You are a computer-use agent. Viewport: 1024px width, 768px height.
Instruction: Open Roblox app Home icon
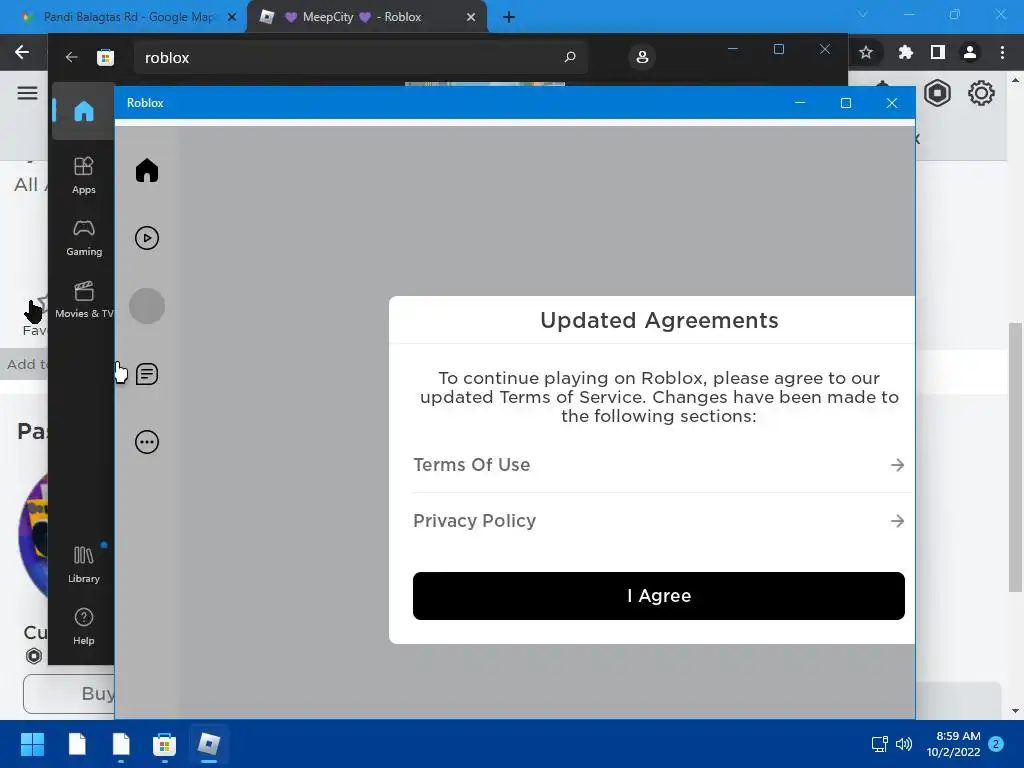(x=147, y=170)
